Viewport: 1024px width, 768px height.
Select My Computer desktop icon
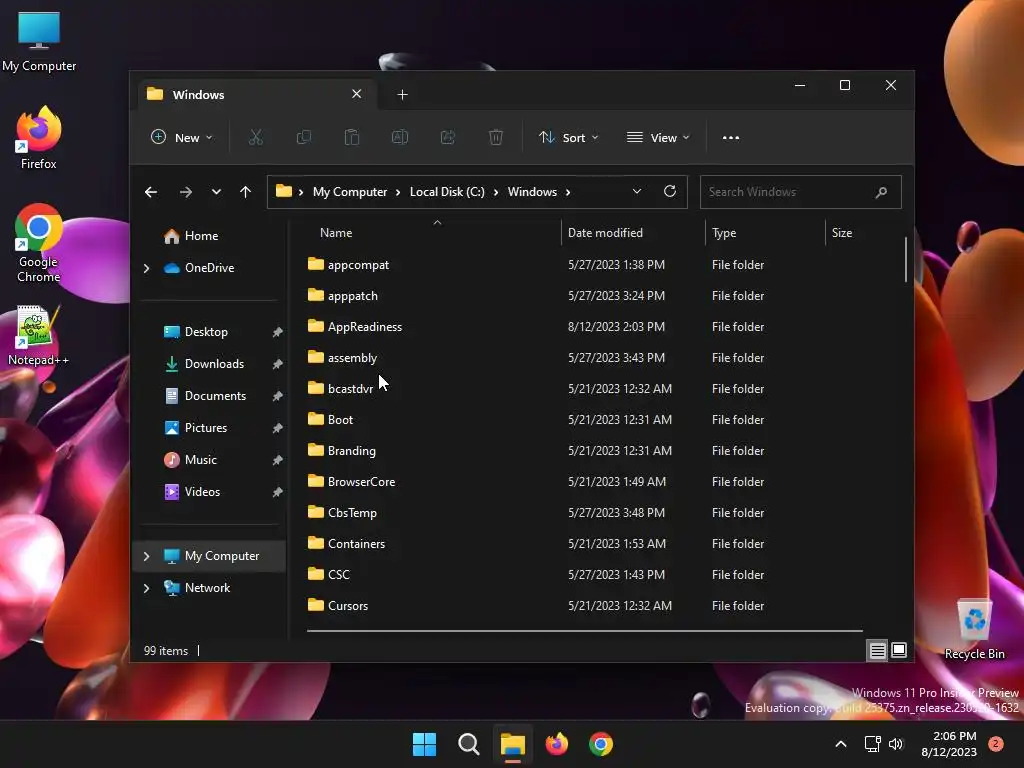click(x=39, y=40)
